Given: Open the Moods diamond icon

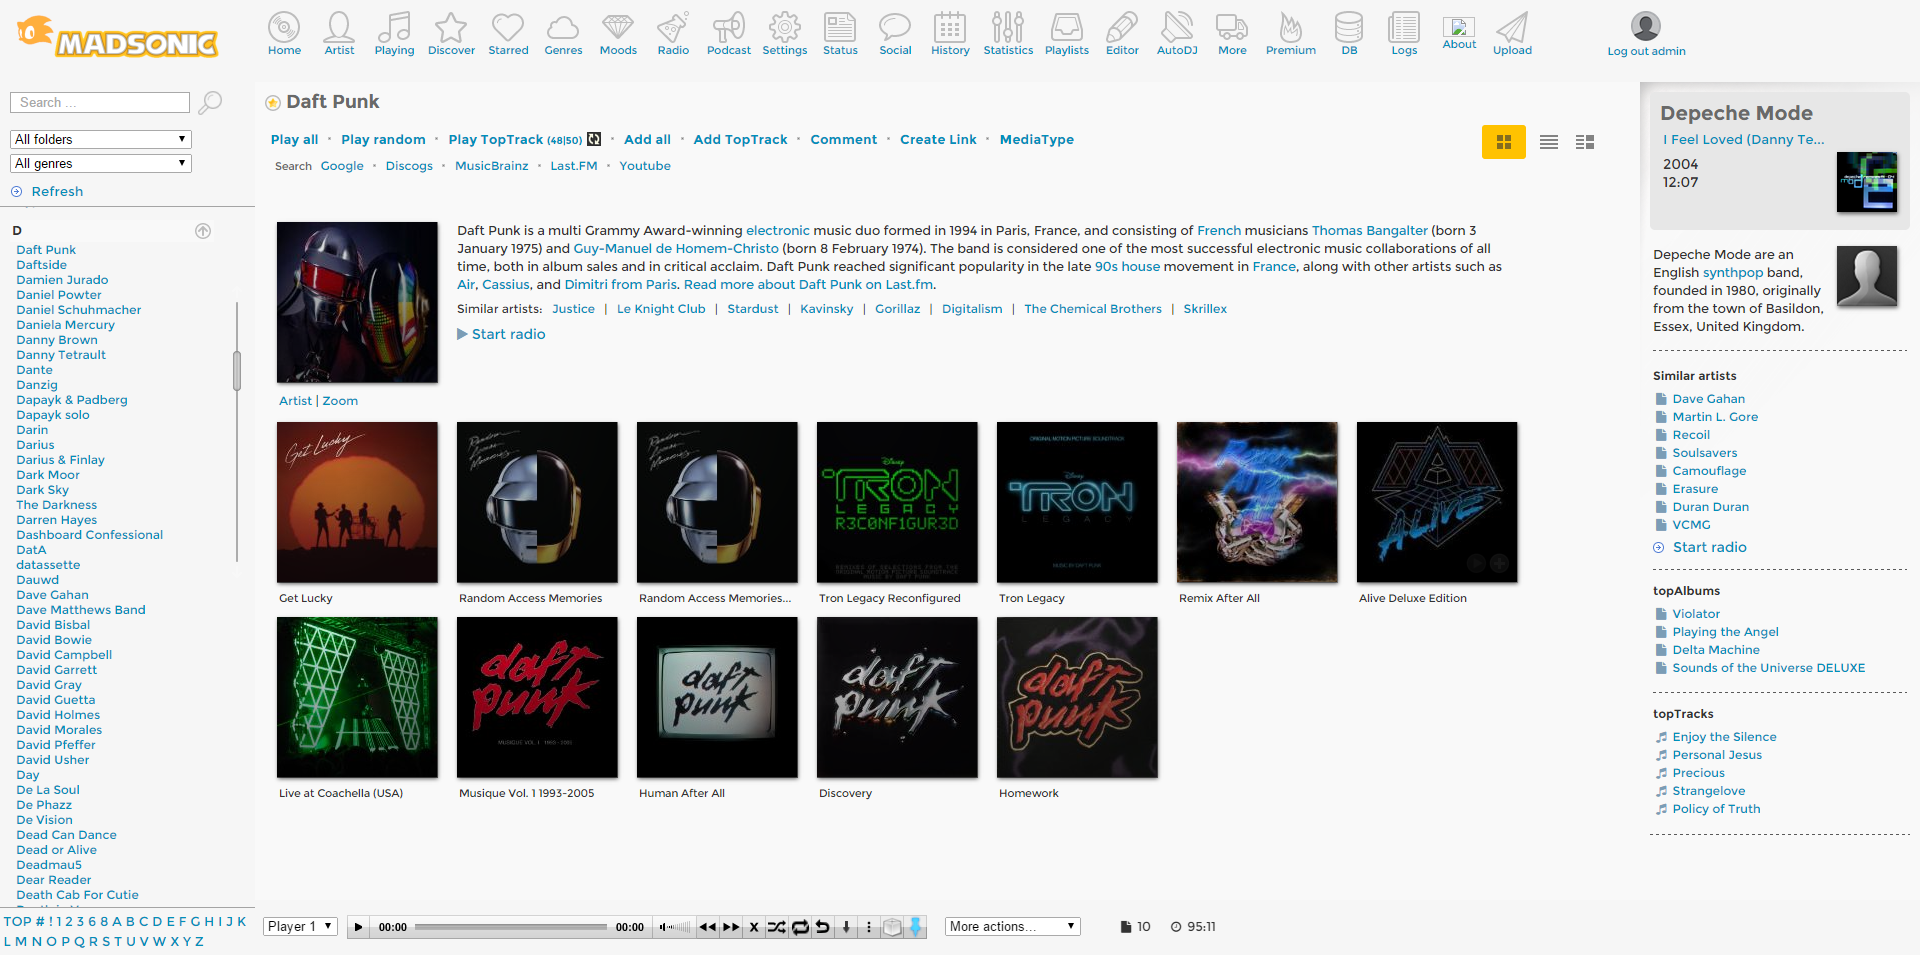Looking at the screenshot, I should 617,33.
